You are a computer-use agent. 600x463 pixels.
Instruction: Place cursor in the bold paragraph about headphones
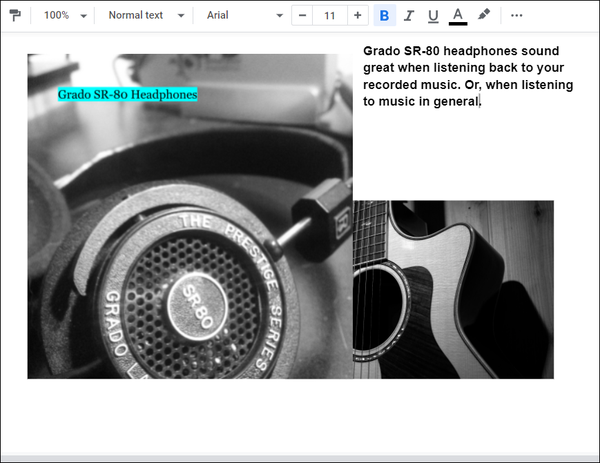point(468,76)
